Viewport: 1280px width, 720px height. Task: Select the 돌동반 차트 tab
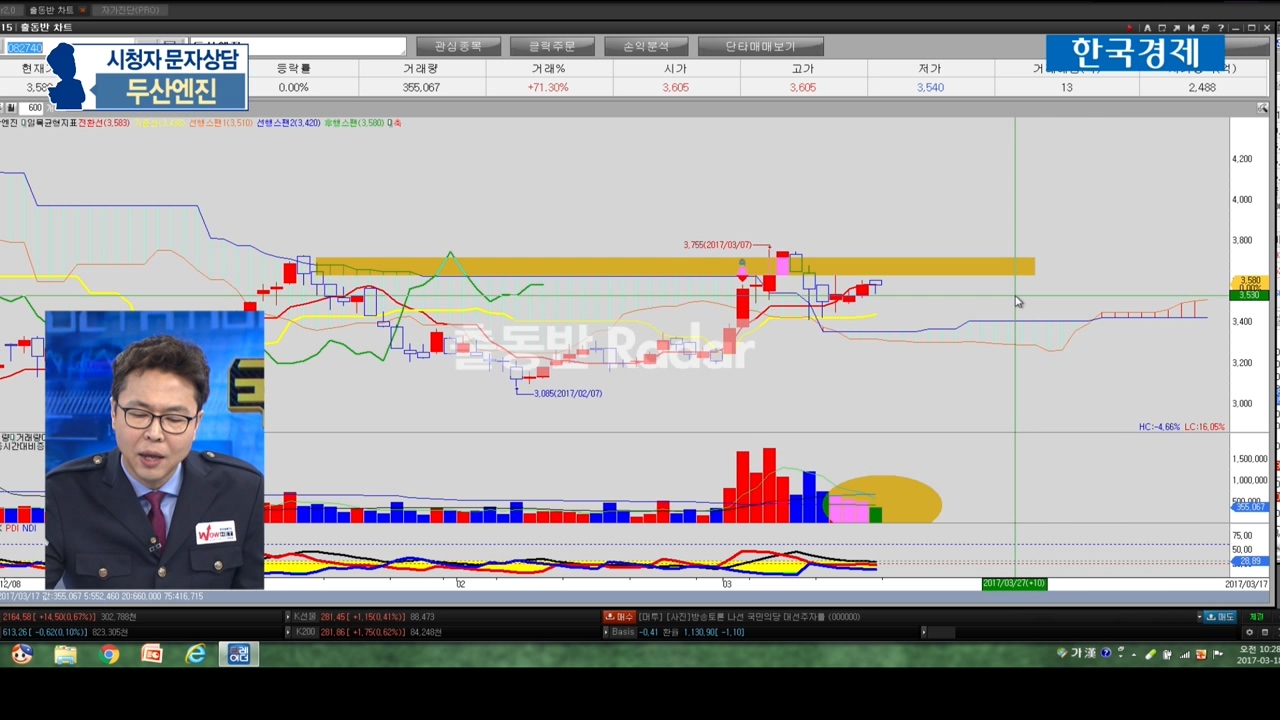click(x=50, y=10)
